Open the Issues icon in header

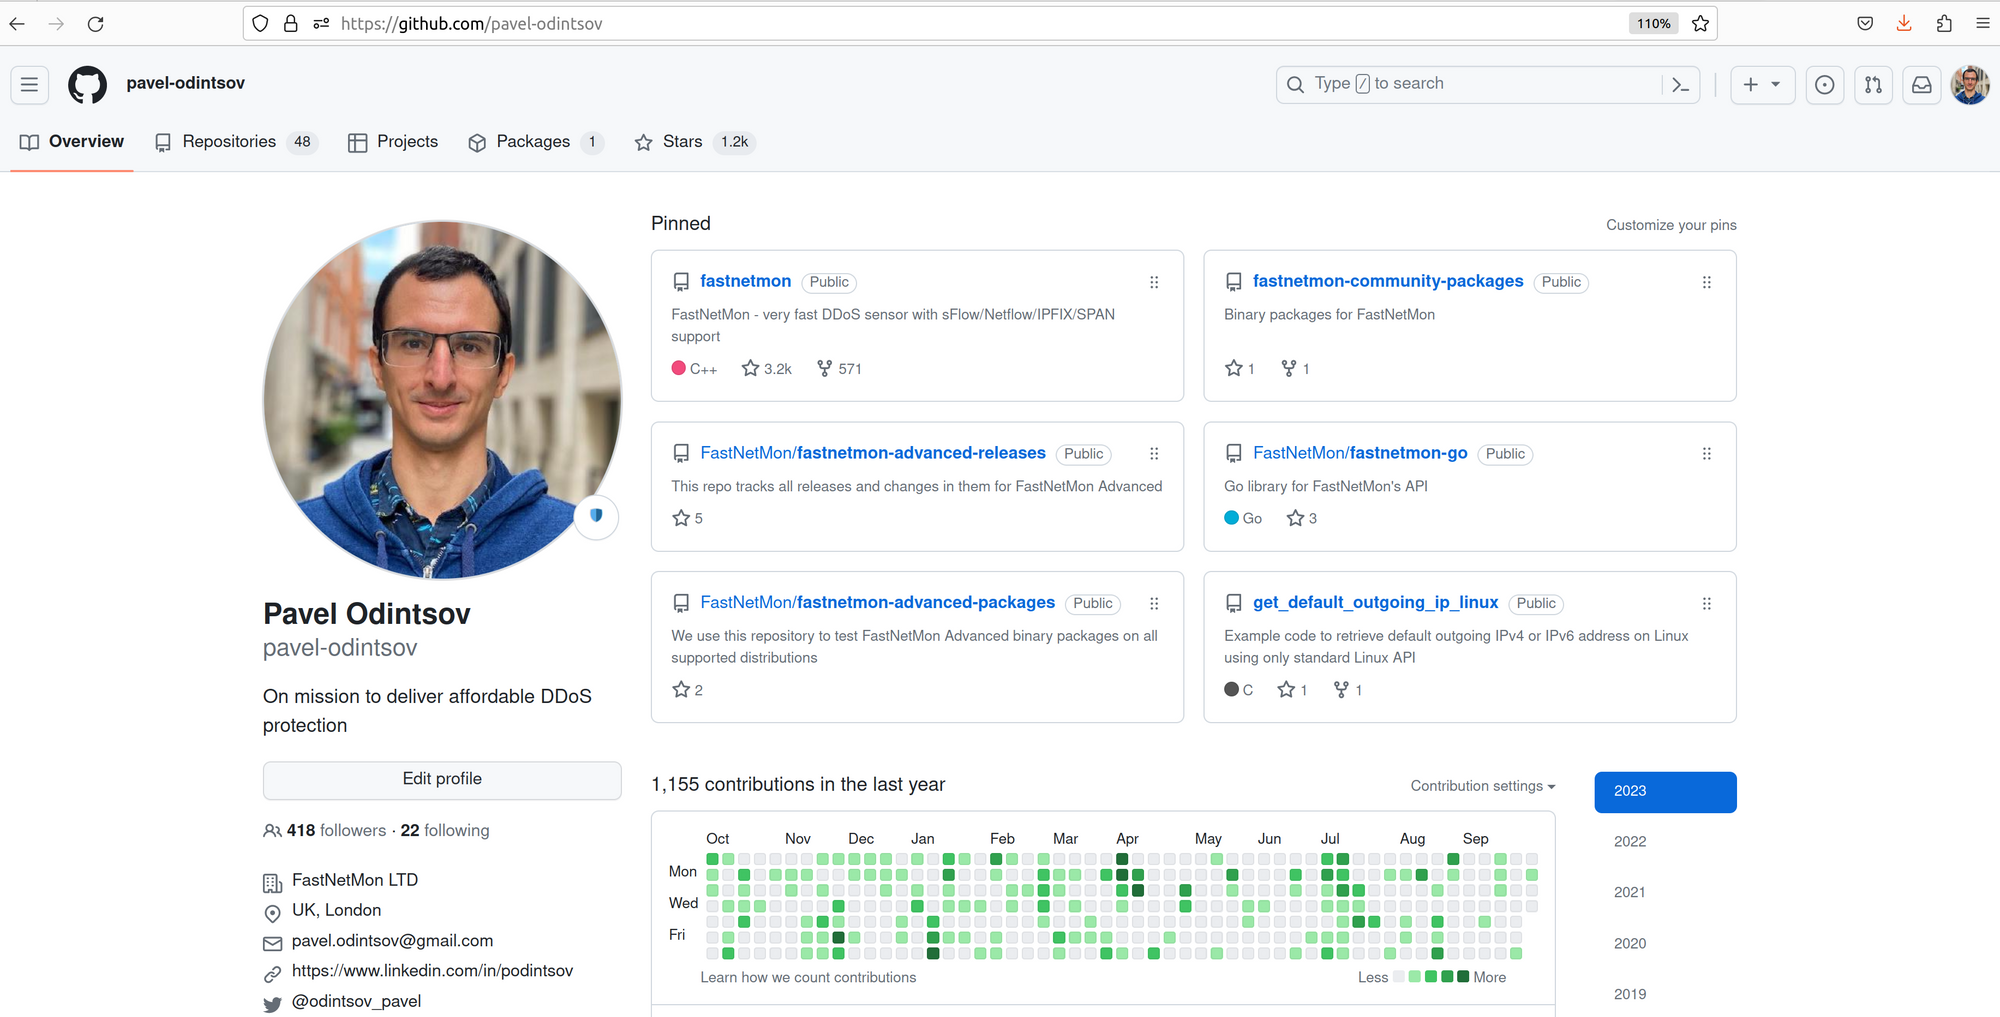(1825, 85)
